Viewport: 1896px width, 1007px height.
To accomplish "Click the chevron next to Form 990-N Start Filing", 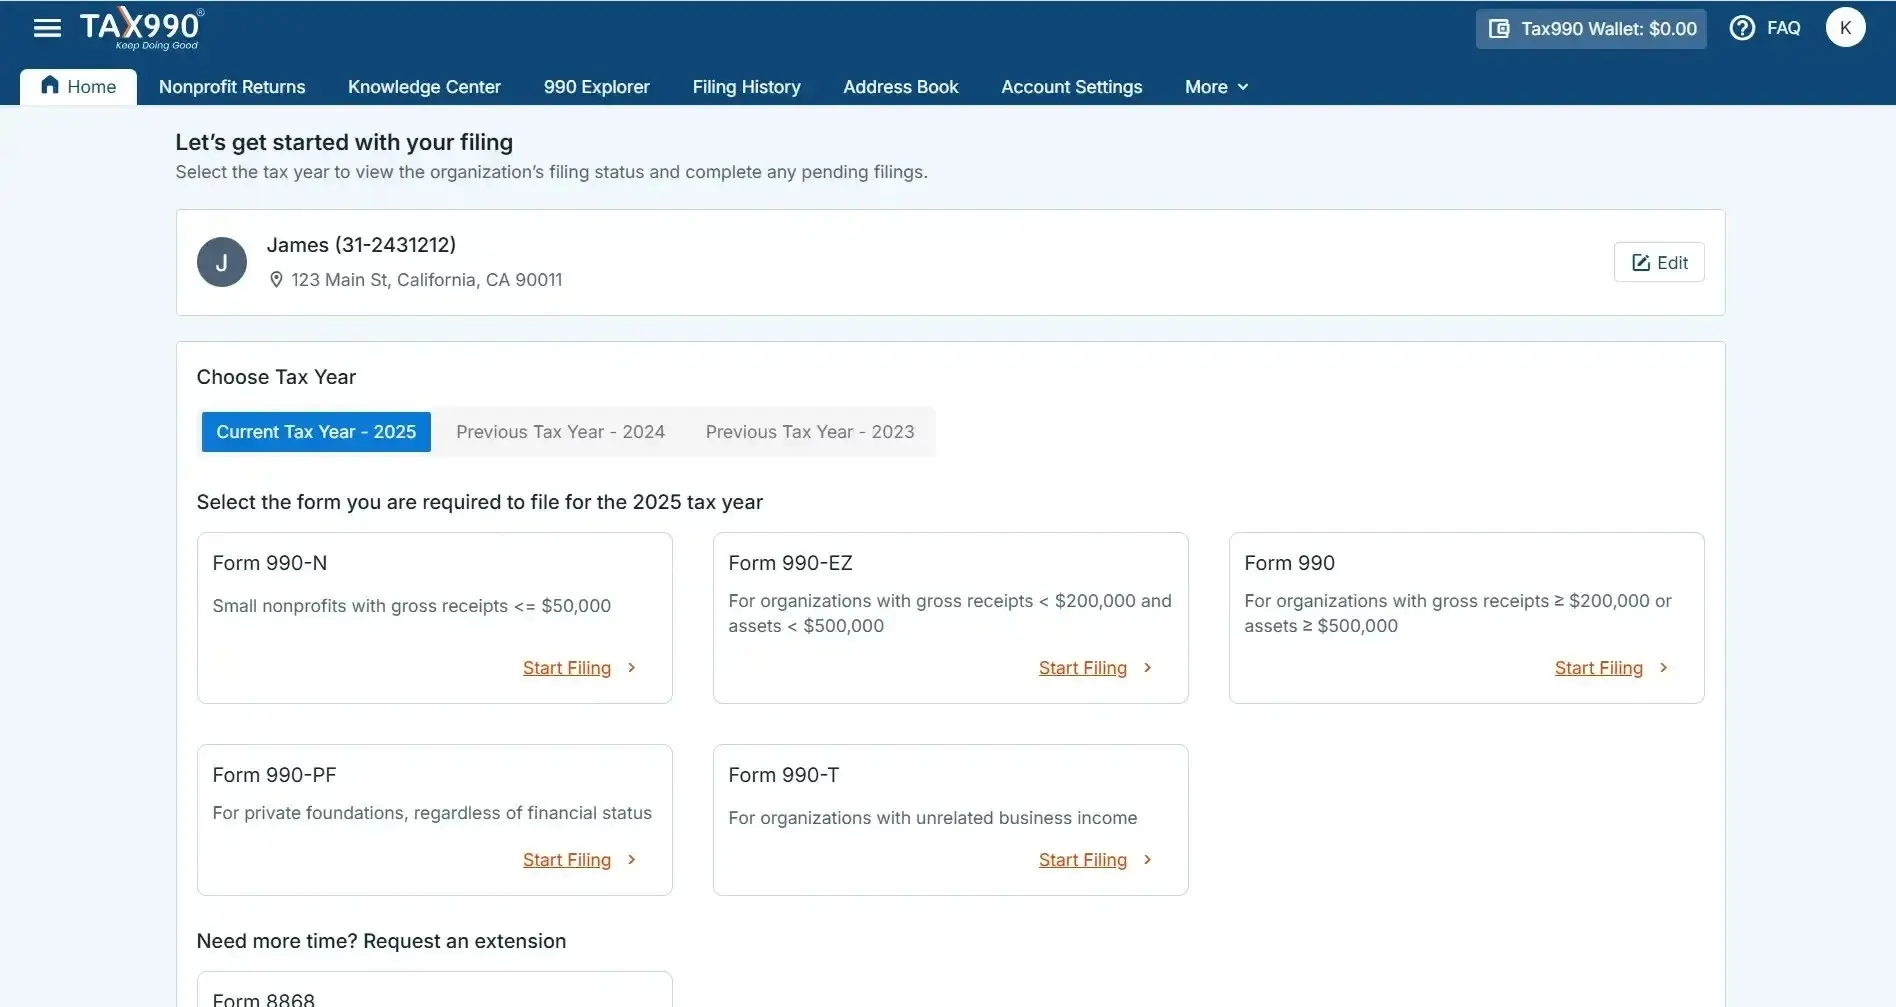I will coord(631,667).
